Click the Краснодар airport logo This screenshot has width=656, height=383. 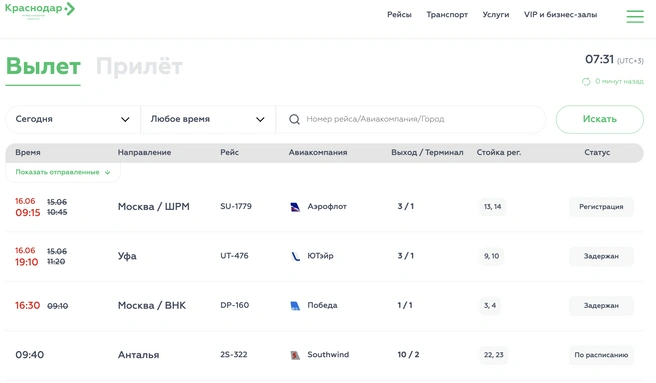(x=40, y=10)
